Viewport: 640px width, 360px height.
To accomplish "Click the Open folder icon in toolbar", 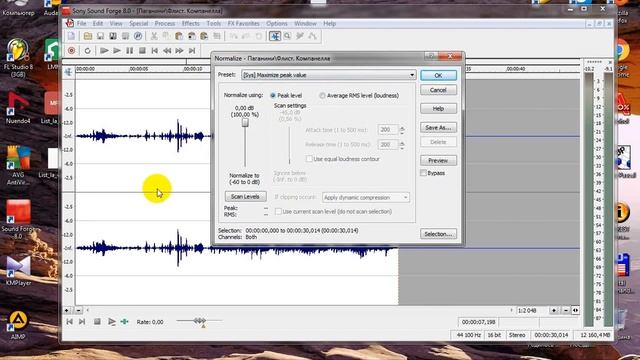I will (88, 36).
